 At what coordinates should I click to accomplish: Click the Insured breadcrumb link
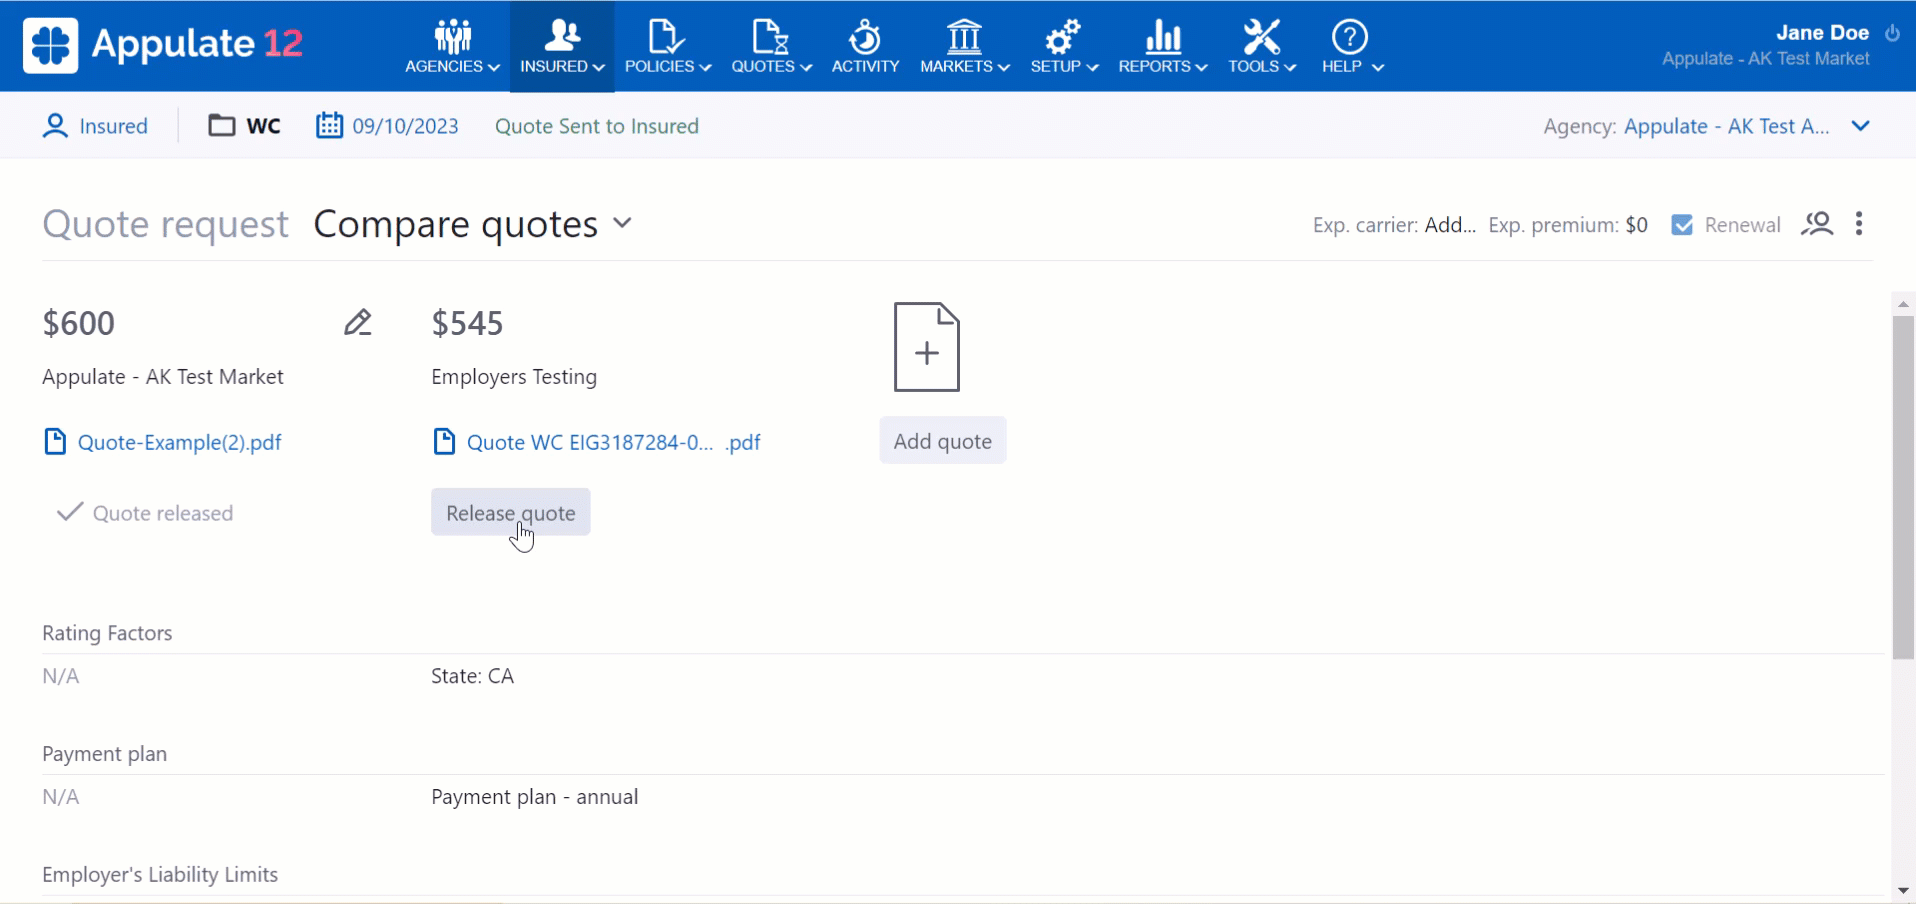click(95, 126)
